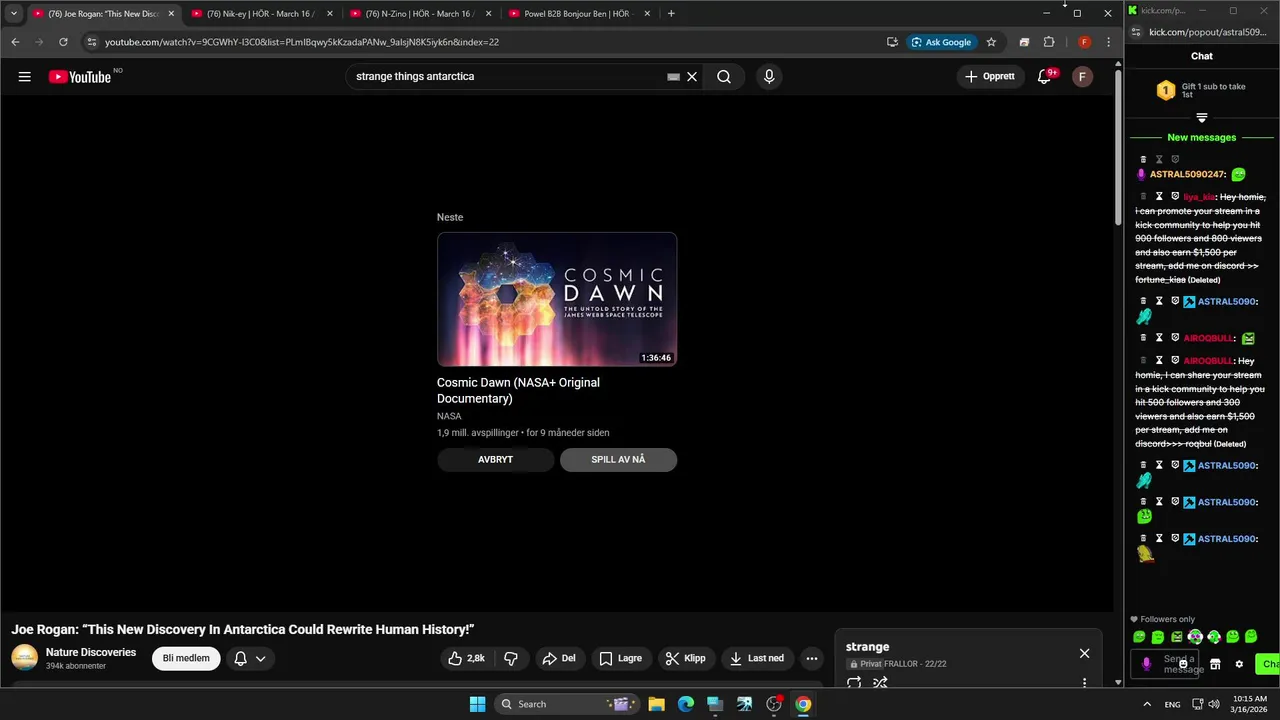Click SPILL AV NÅ to play next

[x=618, y=460]
